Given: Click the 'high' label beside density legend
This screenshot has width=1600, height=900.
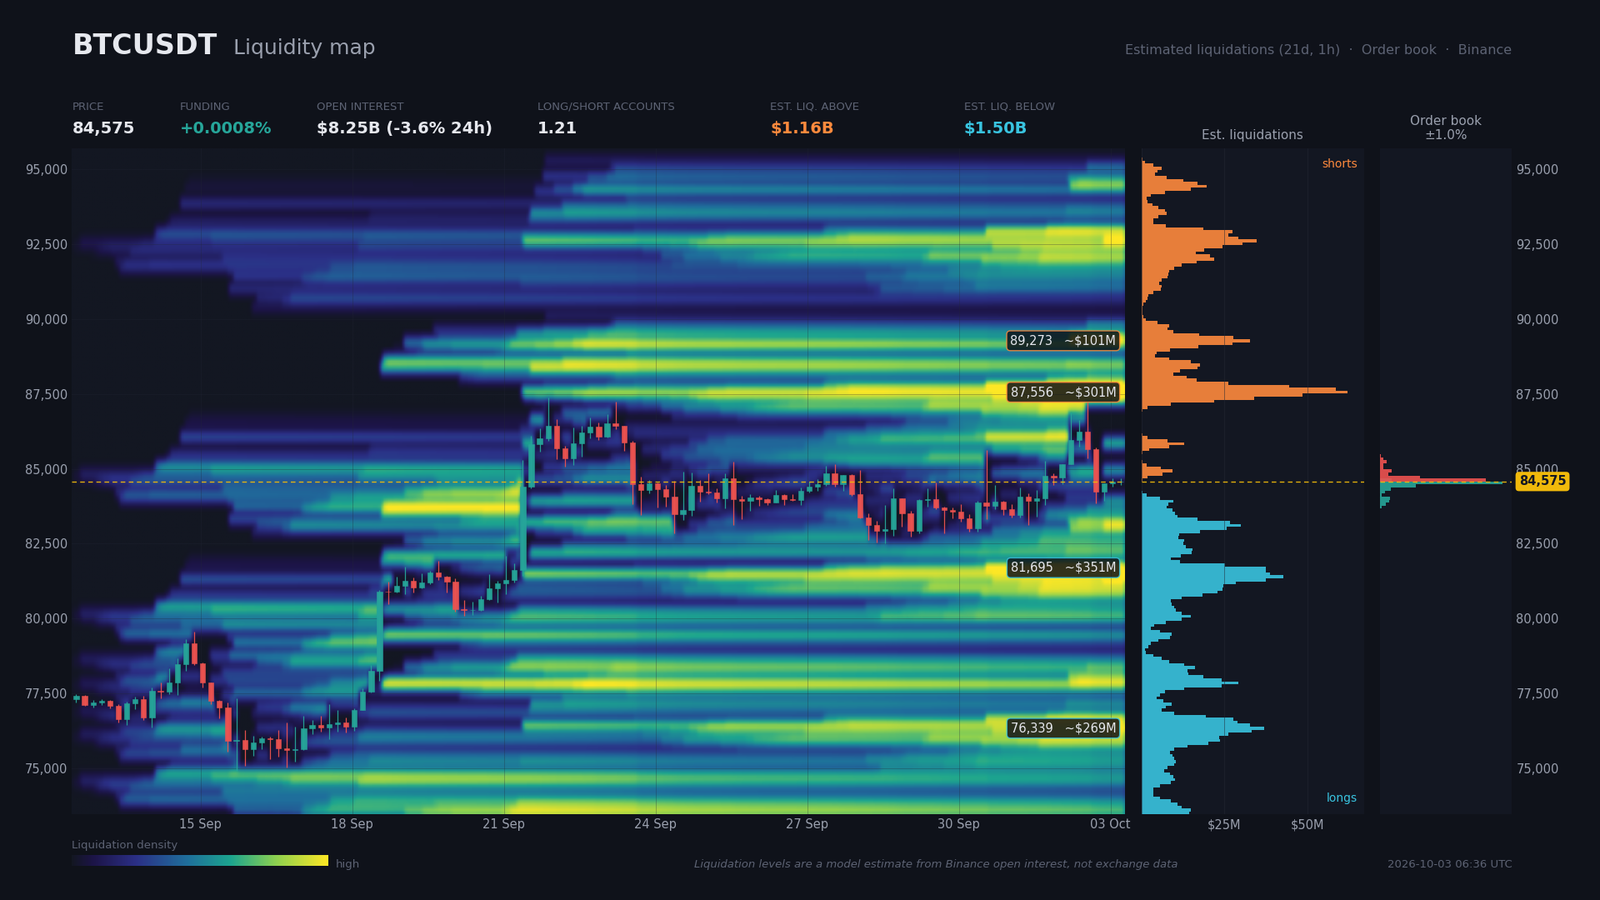Looking at the screenshot, I should 347,864.
